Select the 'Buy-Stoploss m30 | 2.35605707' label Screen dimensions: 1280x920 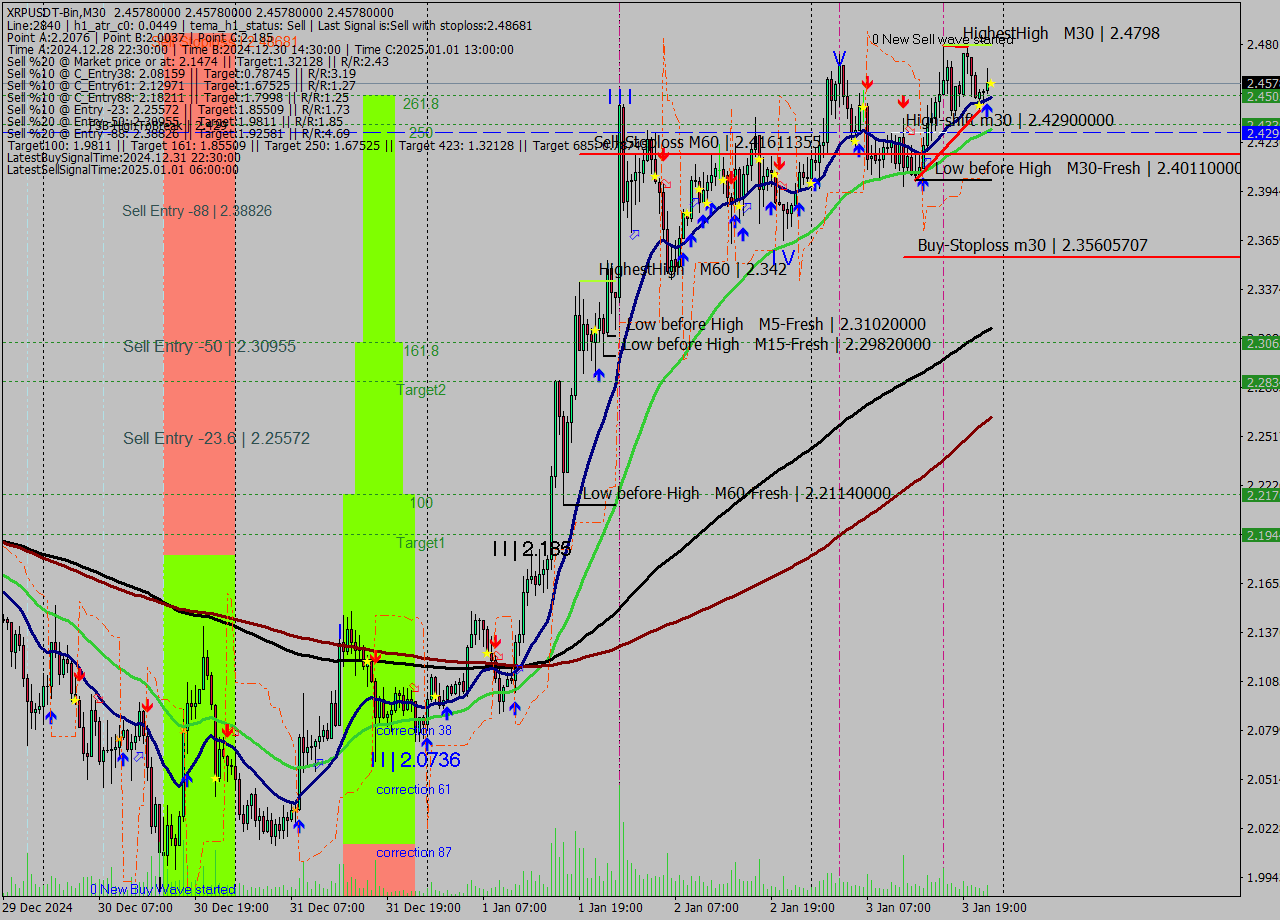tap(1033, 245)
